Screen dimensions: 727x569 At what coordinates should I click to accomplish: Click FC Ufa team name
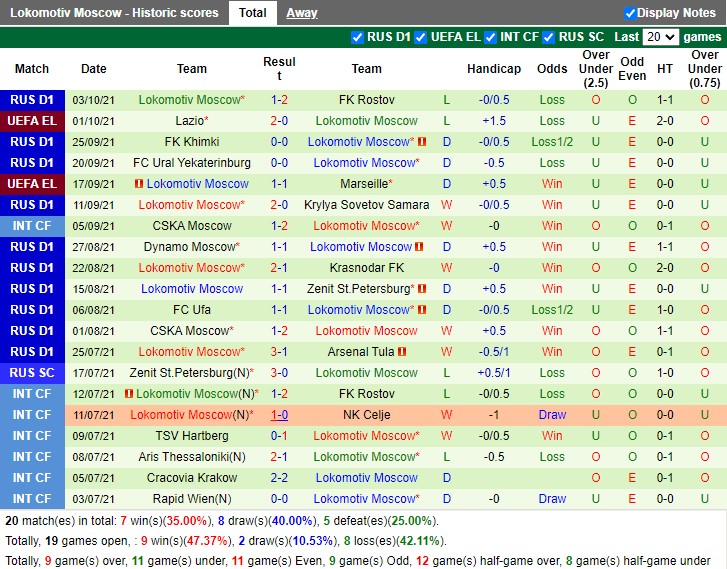(191, 310)
